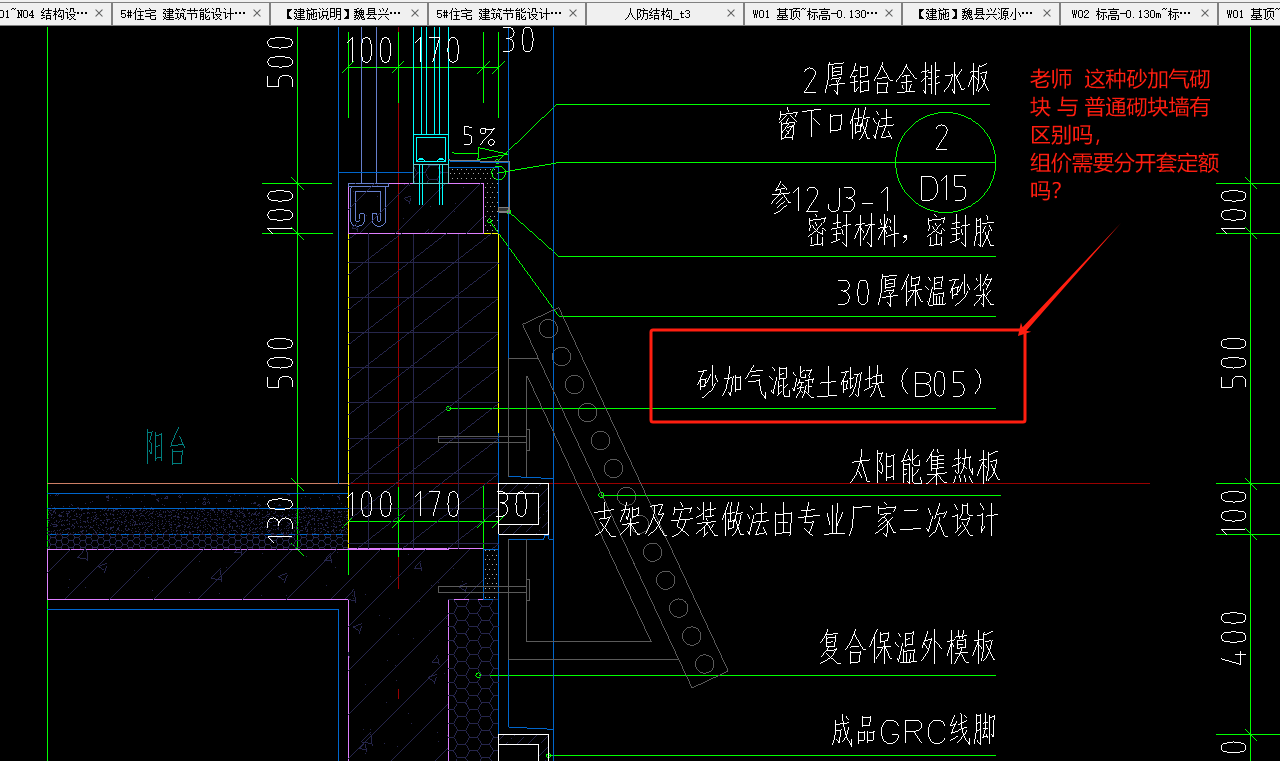Select the 2厚铝合金排水板 annotation text
The height and width of the screenshot is (761, 1280).
click(x=896, y=79)
